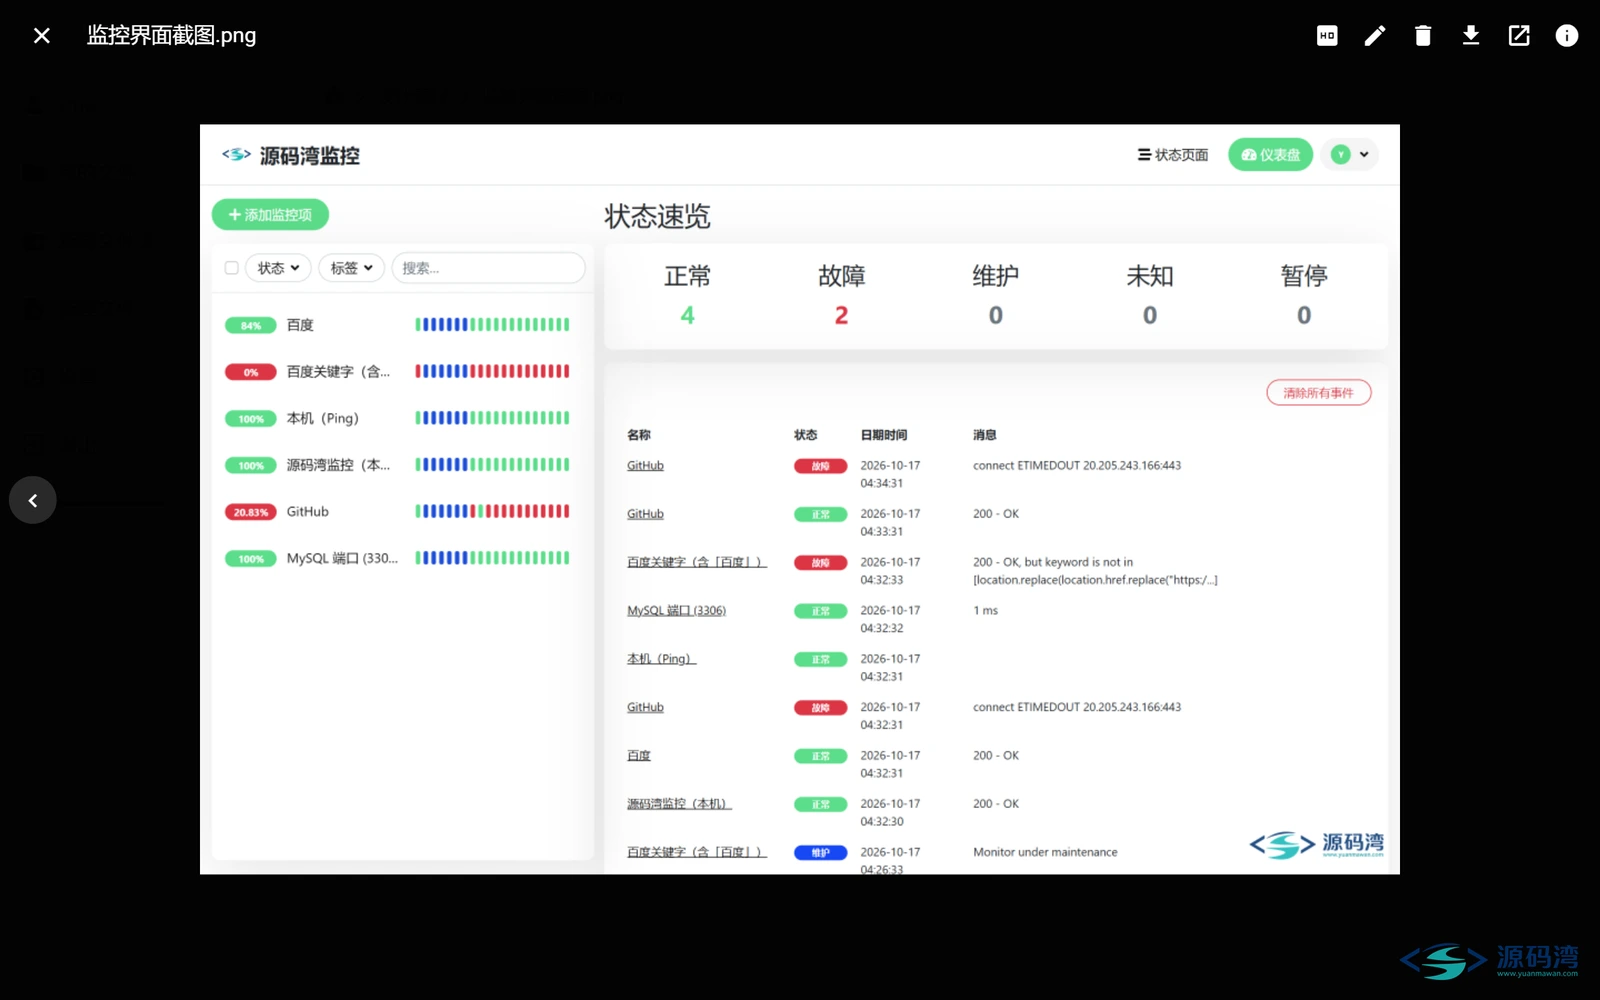Screen dimensions: 1600x1000
Task: Click the 维护 status badge
Action: point(820,853)
